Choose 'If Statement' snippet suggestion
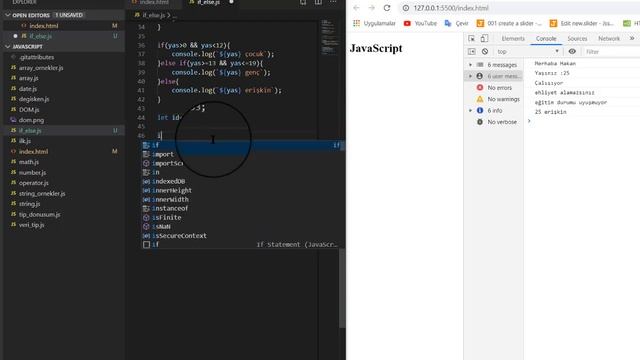Viewport: 640px width, 360px height. pyautogui.click(x=243, y=244)
